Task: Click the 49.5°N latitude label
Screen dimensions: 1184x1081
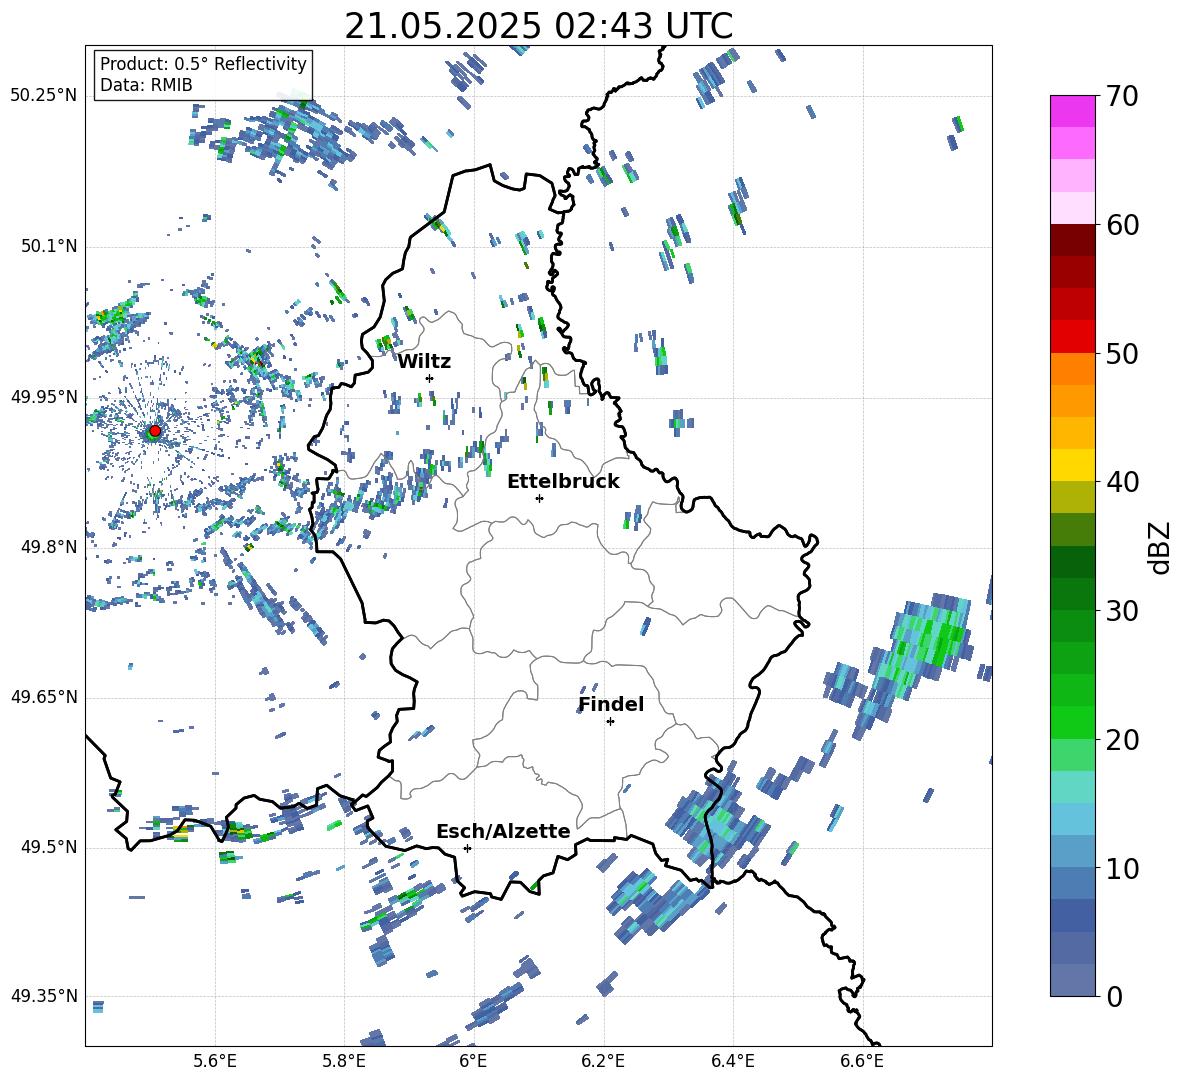Action: (x=49, y=848)
